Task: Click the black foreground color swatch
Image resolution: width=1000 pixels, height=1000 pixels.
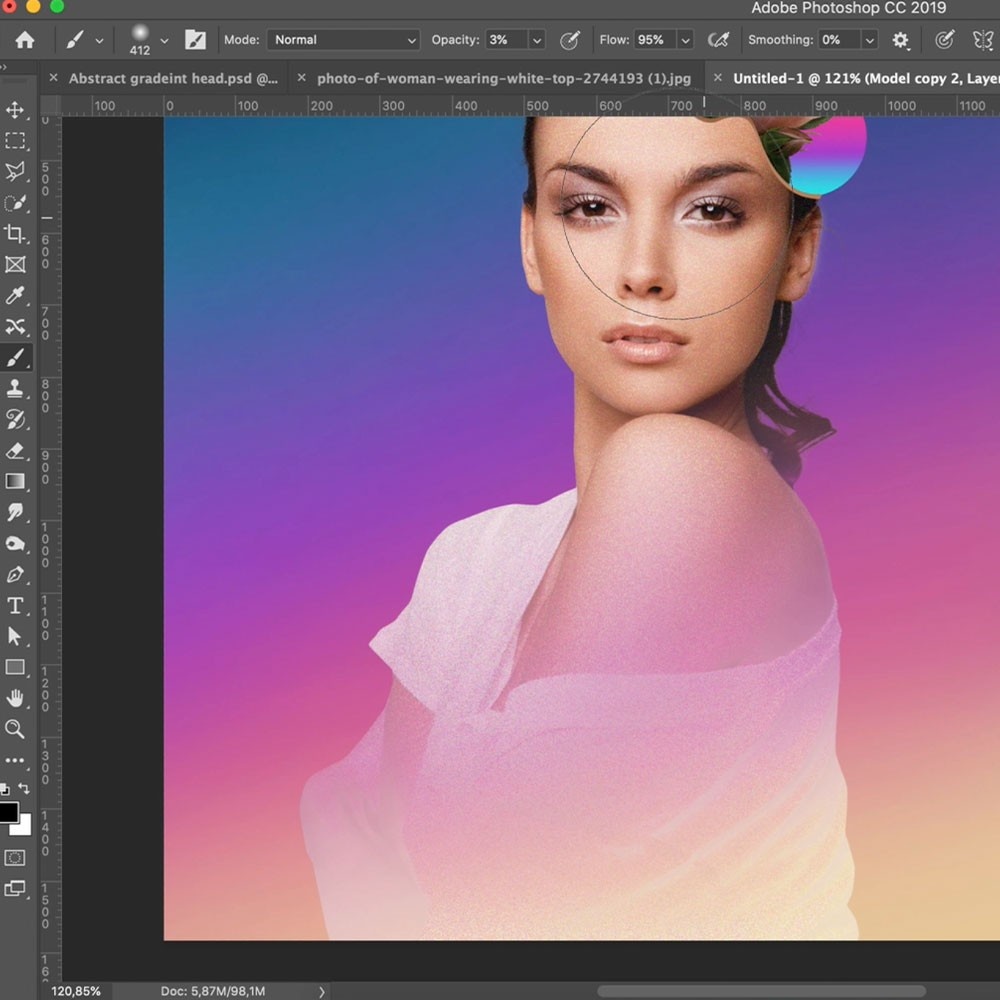Action: coord(9,811)
